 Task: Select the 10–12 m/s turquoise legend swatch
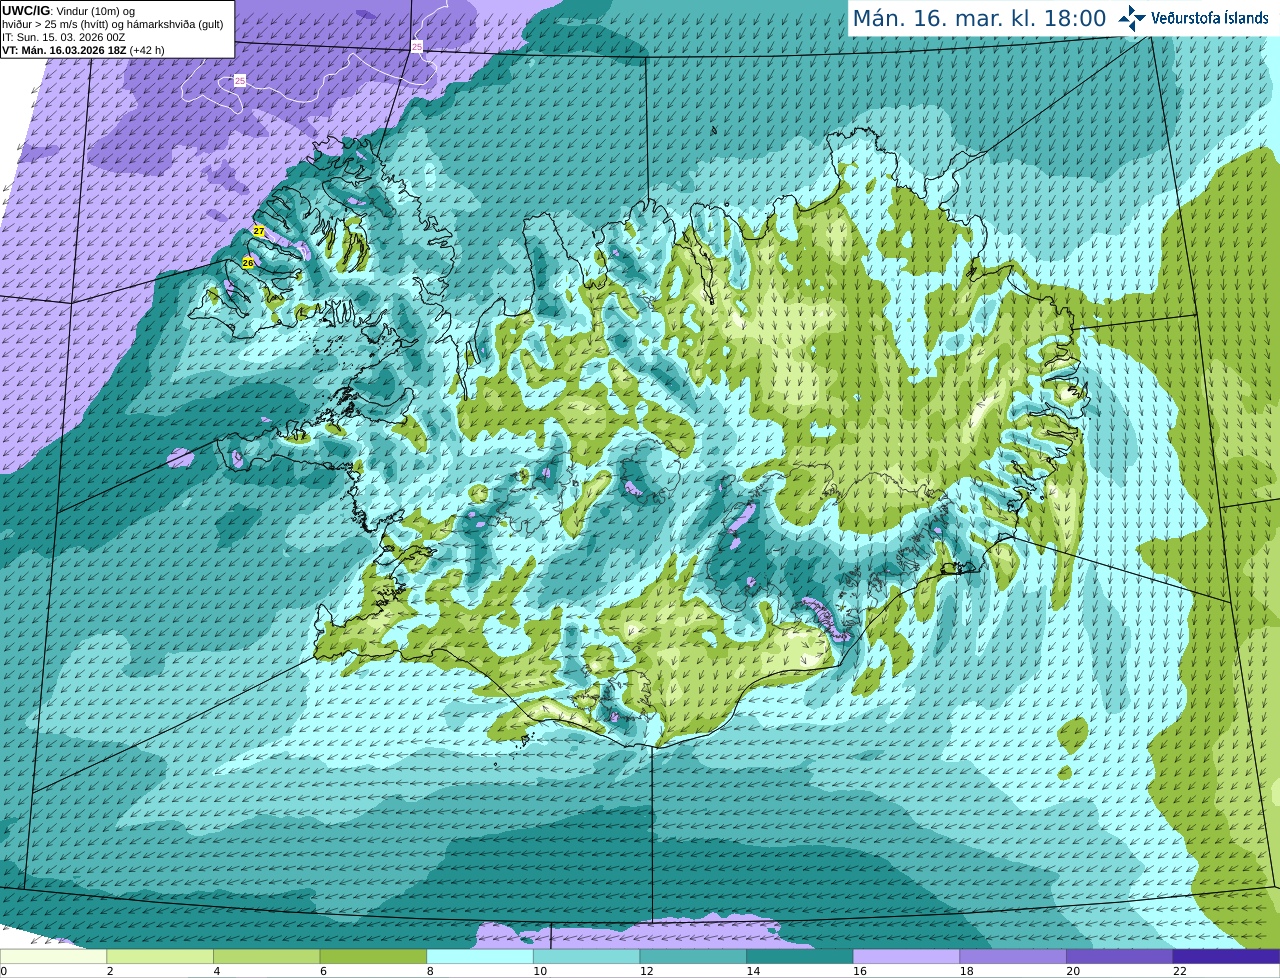pos(586,956)
